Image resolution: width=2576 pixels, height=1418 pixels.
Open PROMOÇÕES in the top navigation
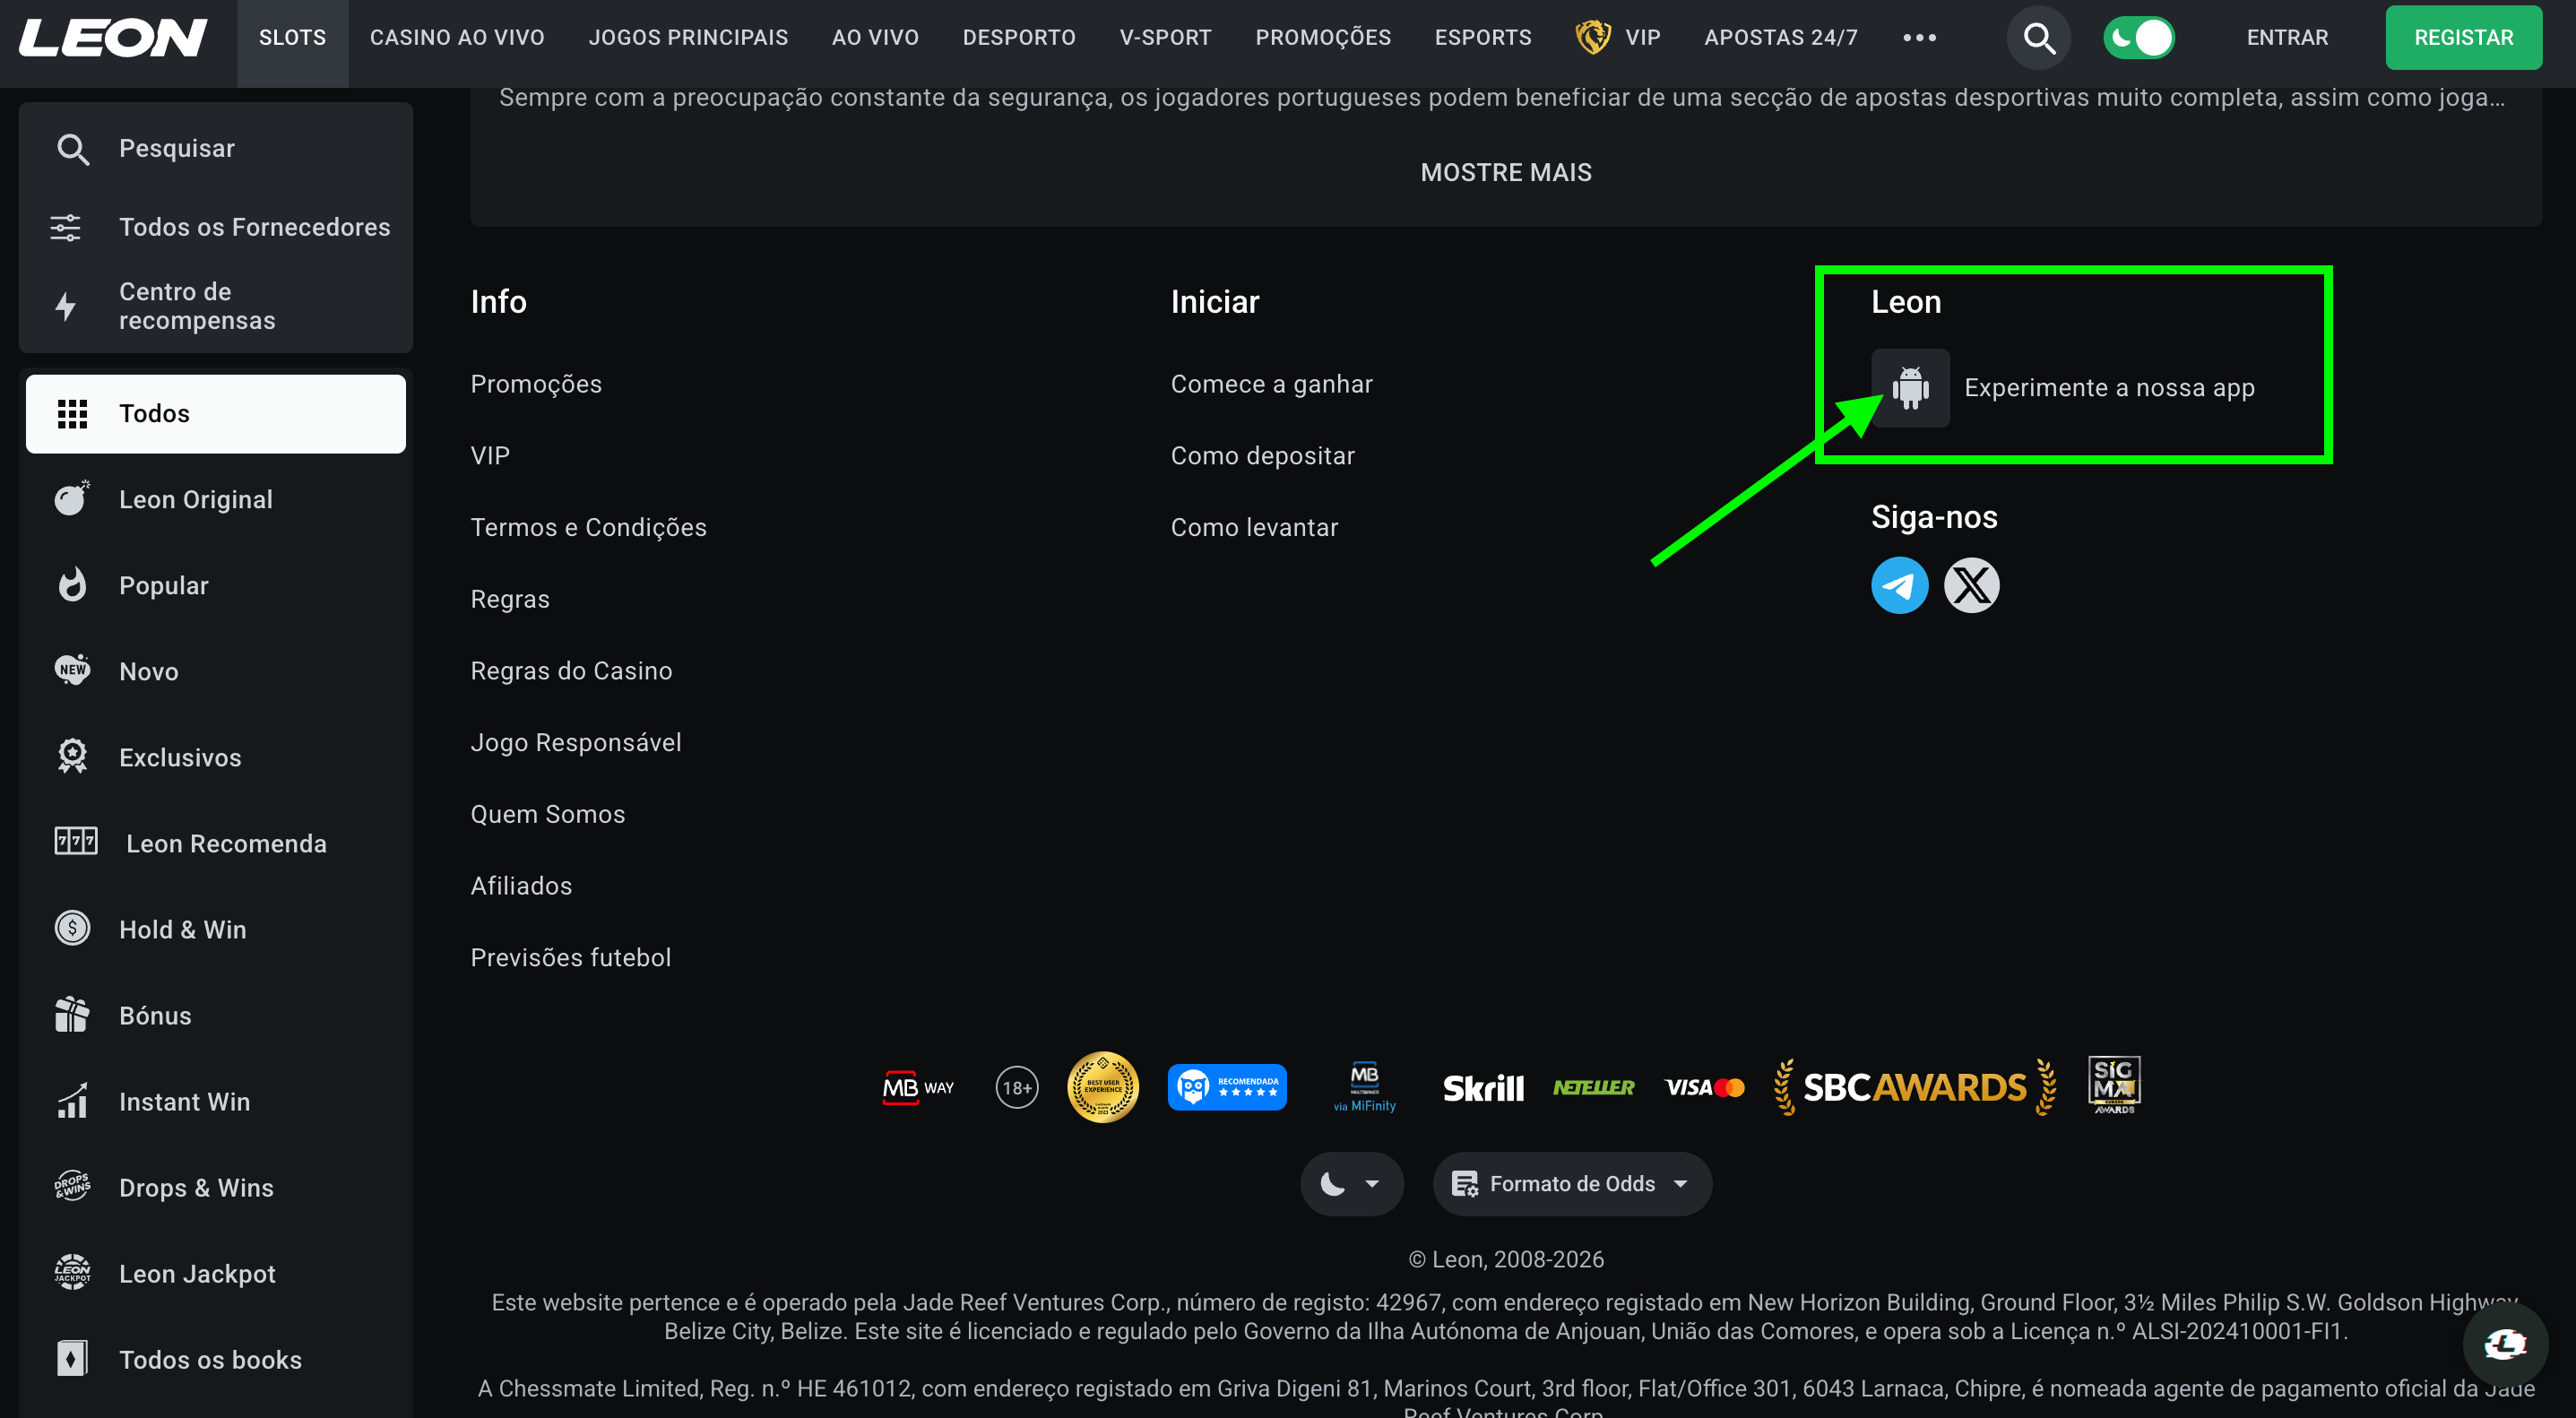(1322, 38)
